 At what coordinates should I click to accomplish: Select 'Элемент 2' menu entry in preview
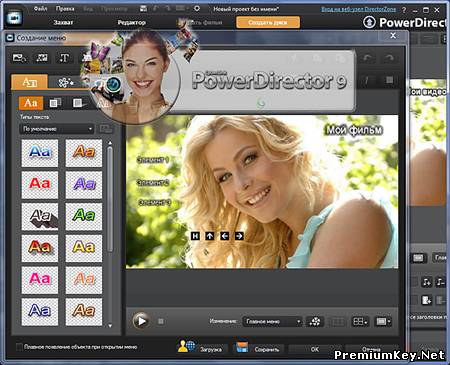coord(153,182)
